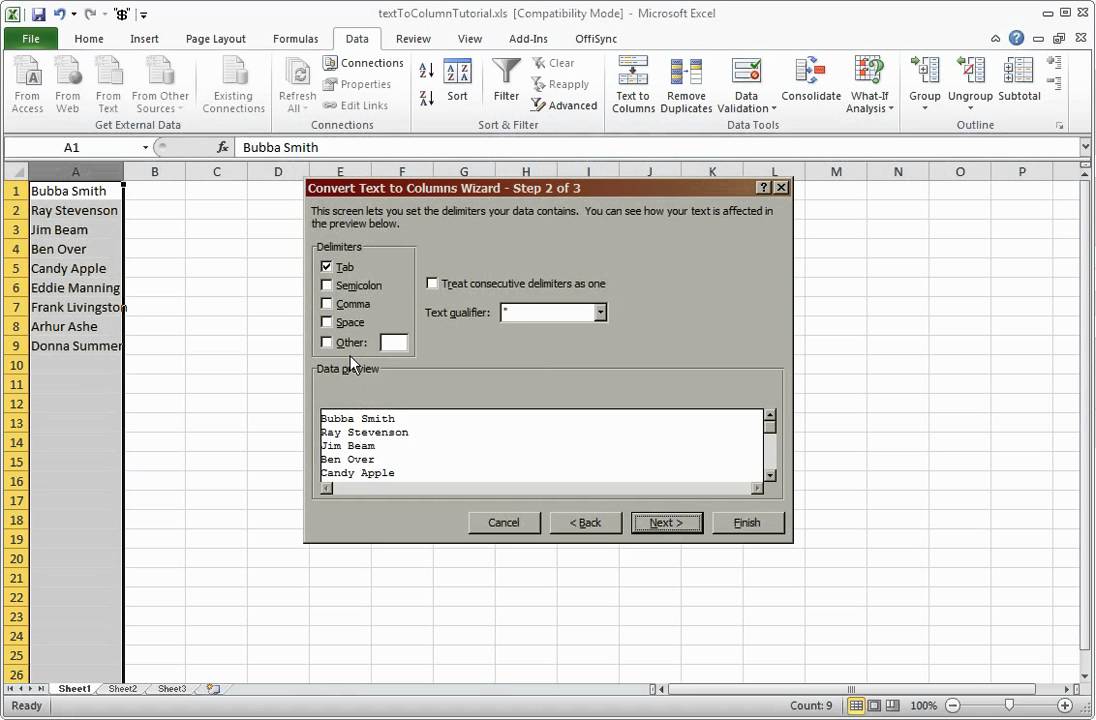Enable treat consecutive delimiters as one
Screen dimensions: 1096x720
tap(432, 283)
